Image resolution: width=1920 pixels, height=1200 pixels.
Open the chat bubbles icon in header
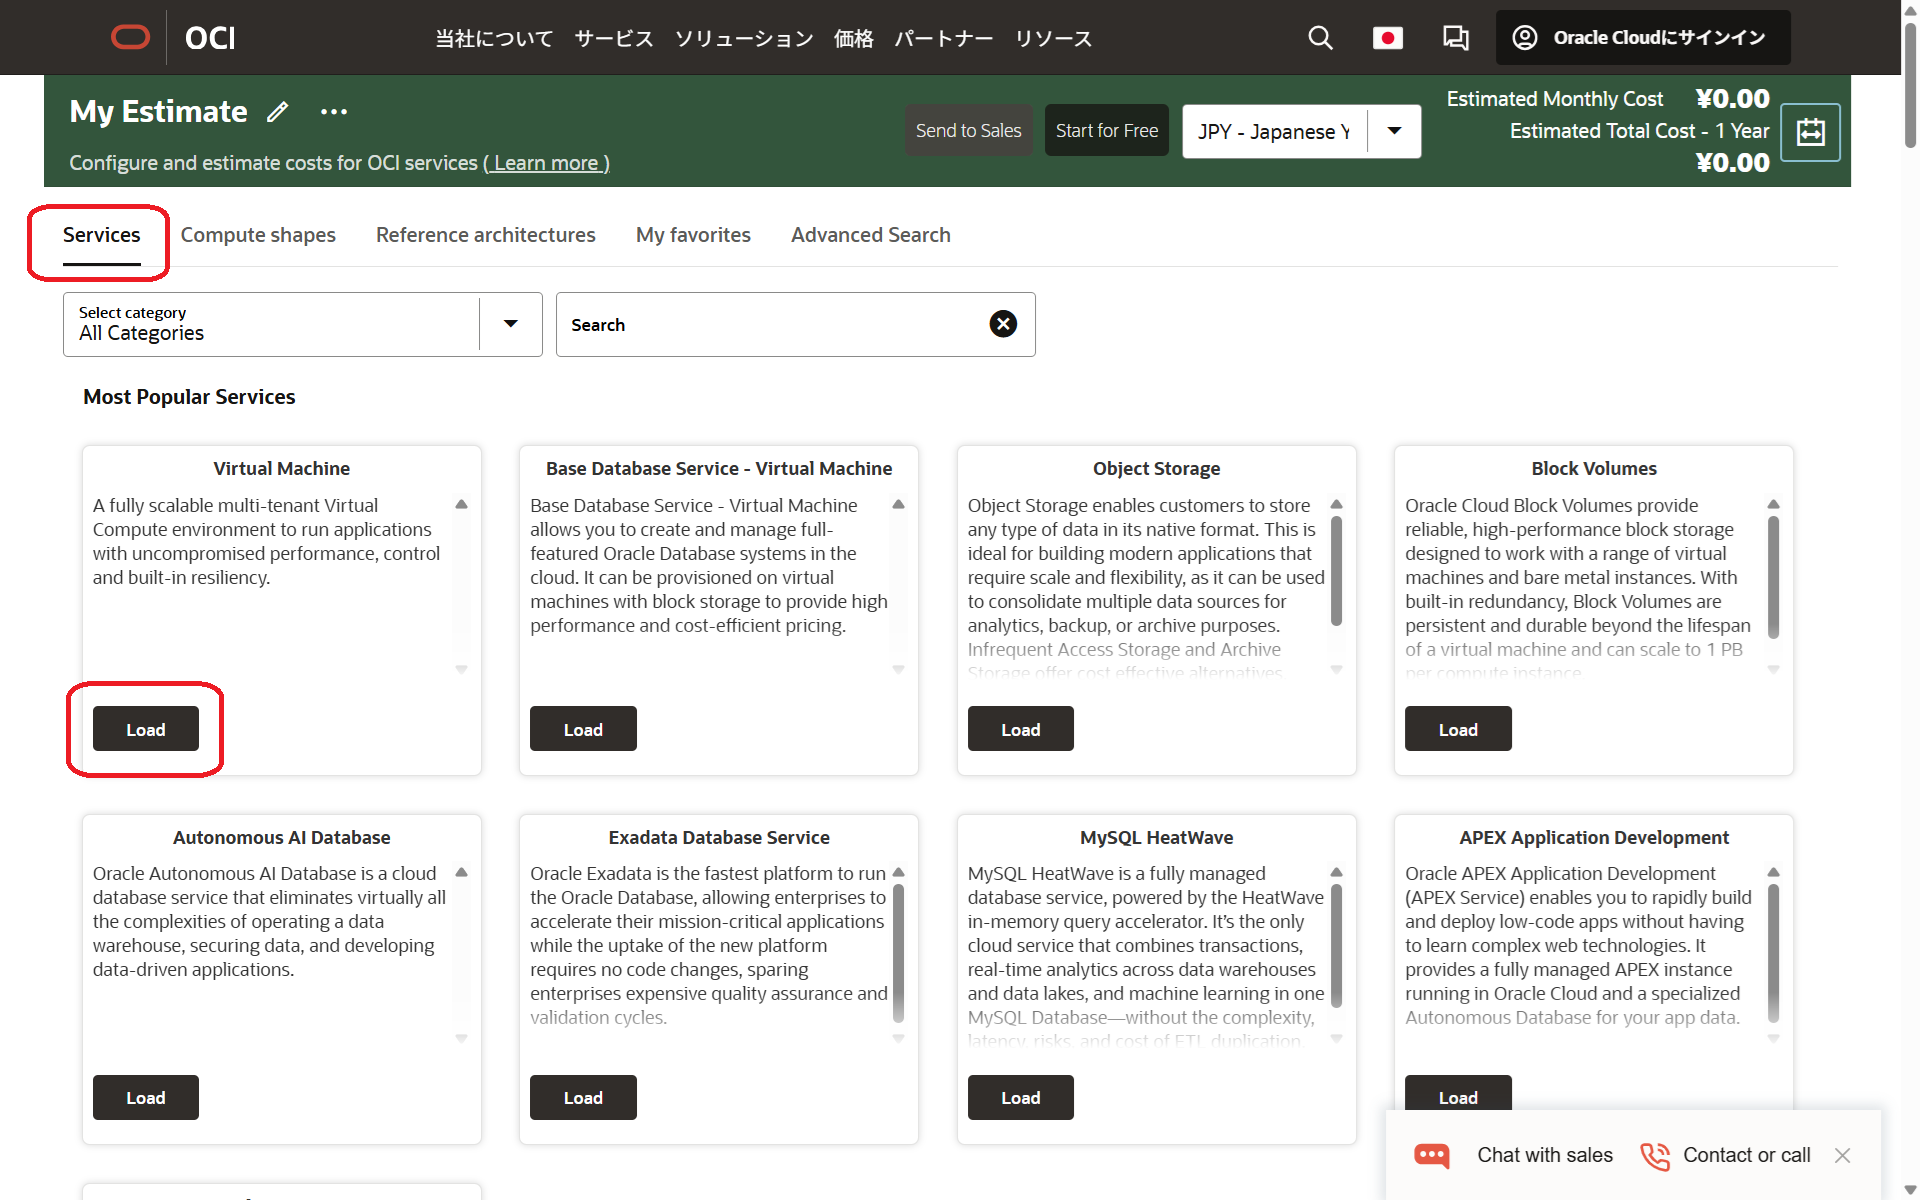(1455, 38)
